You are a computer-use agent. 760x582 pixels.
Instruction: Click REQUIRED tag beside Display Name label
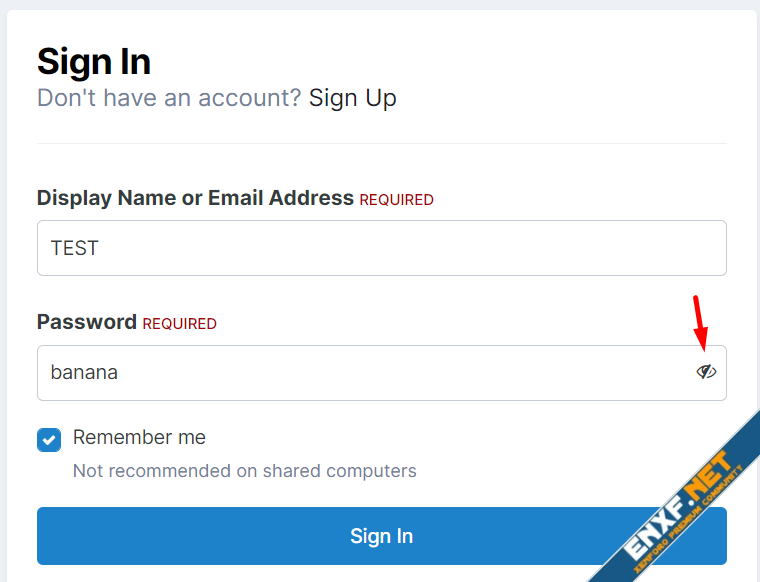tap(396, 200)
